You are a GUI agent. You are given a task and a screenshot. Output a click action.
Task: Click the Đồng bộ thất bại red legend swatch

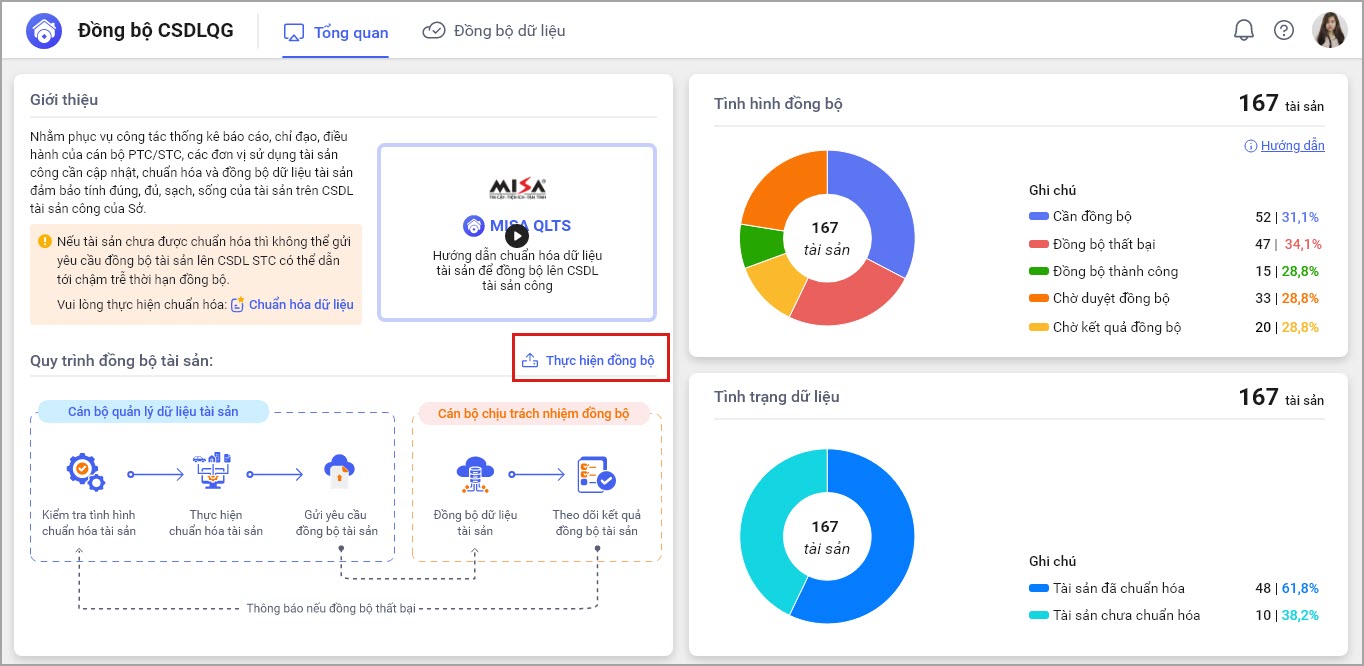click(x=1038, y=244)
